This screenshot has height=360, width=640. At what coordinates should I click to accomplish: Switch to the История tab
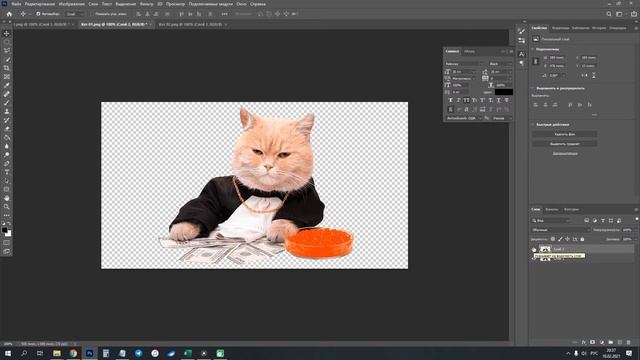599,28
